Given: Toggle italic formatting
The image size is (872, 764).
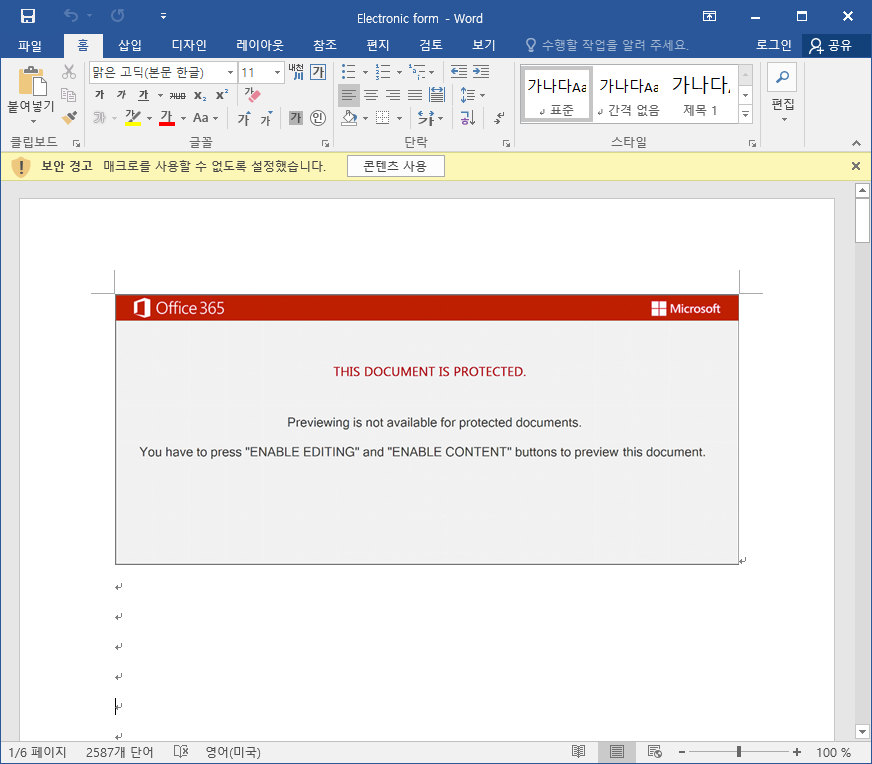Looking at the screenshot, I should coord(122,95).
